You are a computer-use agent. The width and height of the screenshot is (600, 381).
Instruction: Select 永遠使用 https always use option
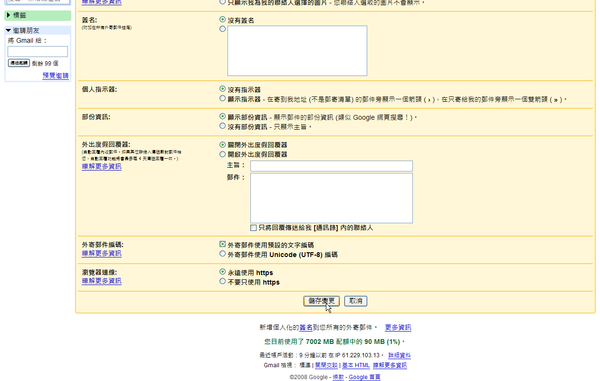point(222,272)
